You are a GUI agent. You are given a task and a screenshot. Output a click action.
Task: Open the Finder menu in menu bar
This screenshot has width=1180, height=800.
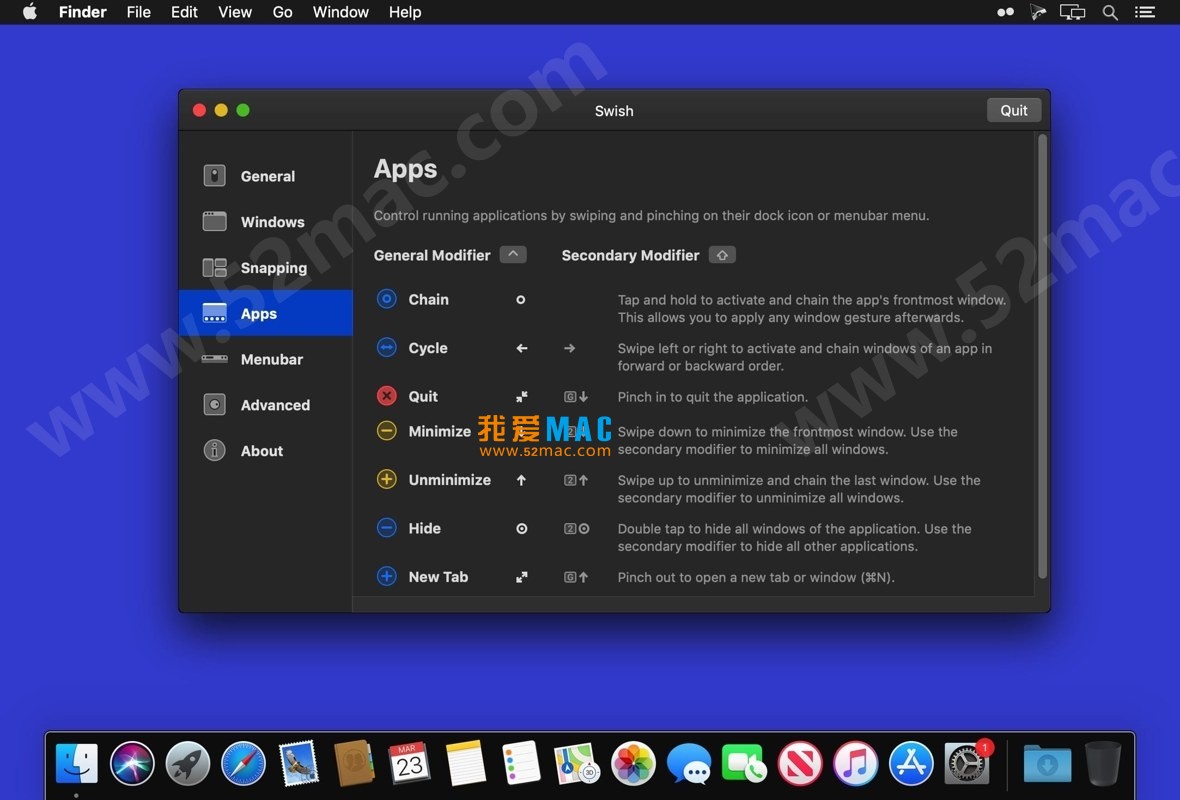coord(83,12)
